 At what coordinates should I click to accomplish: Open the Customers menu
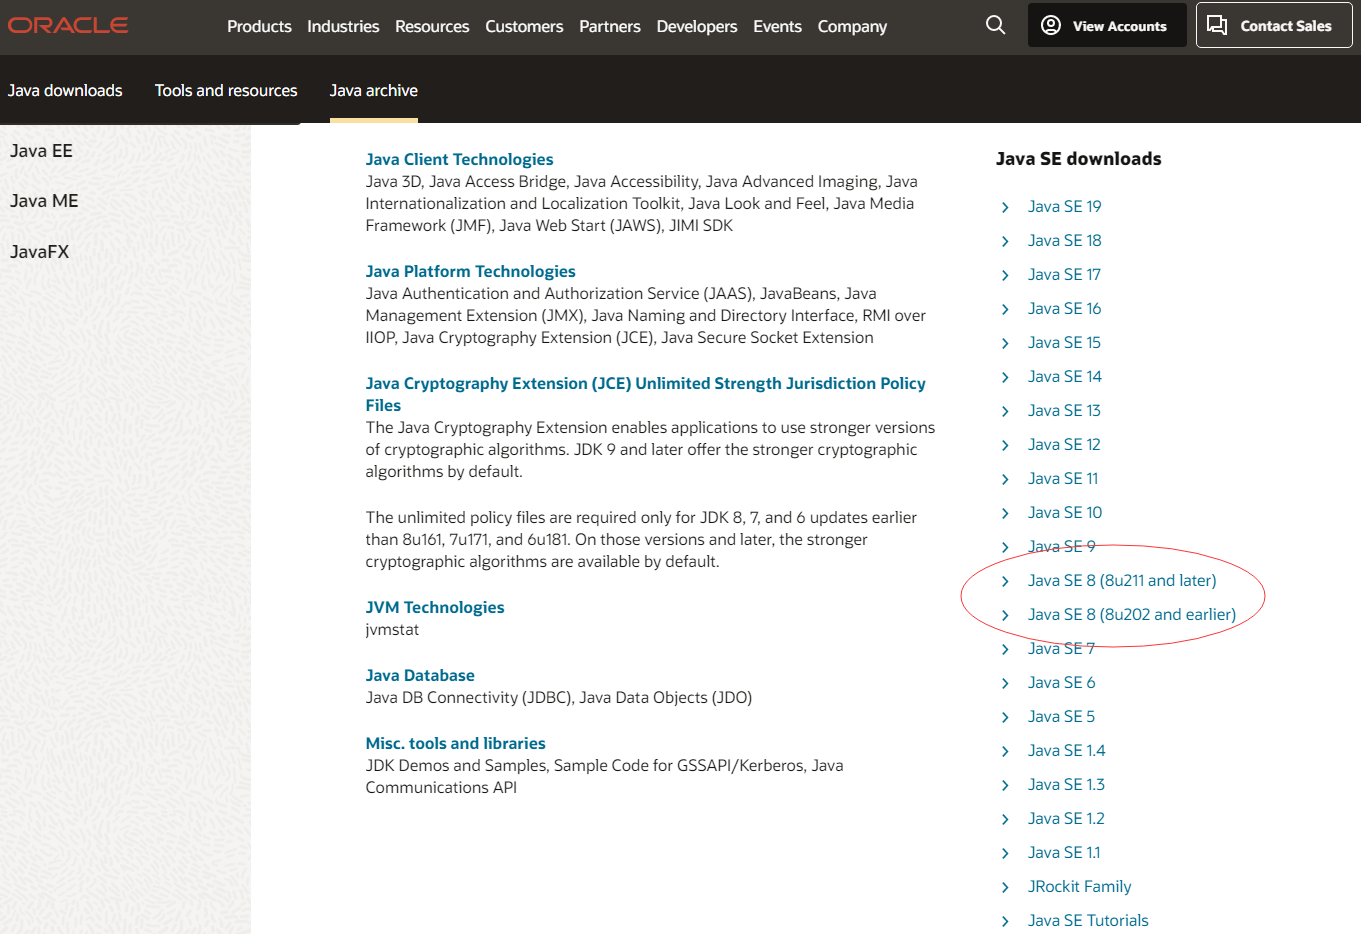pyautogui.click(x=524, y=26)
